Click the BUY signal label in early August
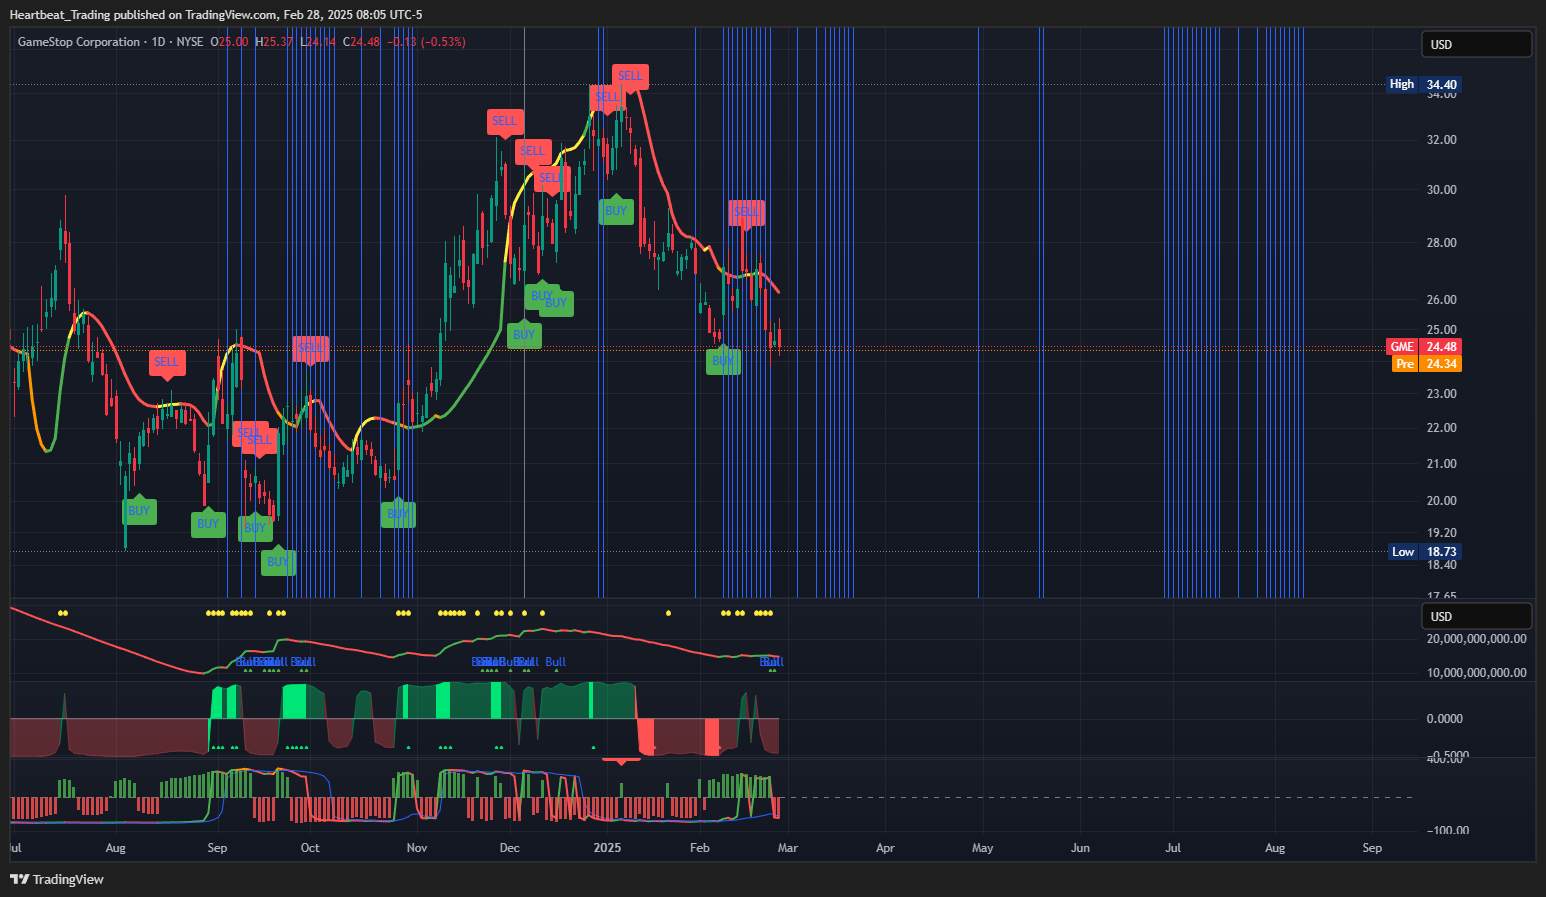 point(139,511)
